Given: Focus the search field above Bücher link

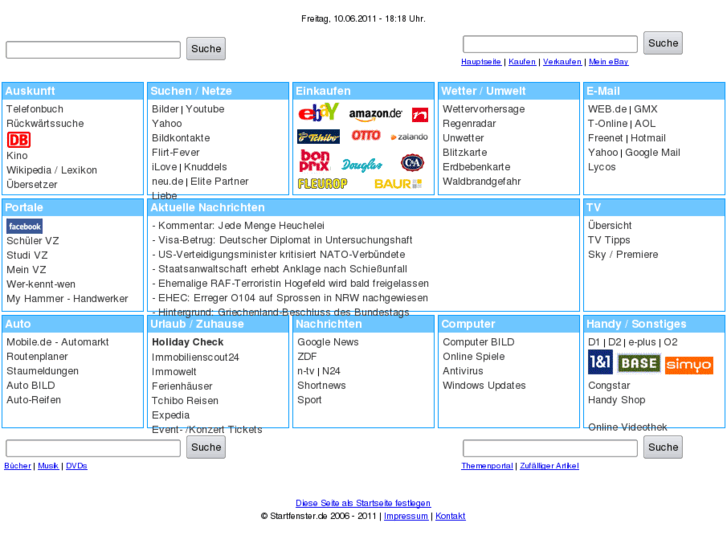Looking at the screenshot, I should tap(93, 448).
